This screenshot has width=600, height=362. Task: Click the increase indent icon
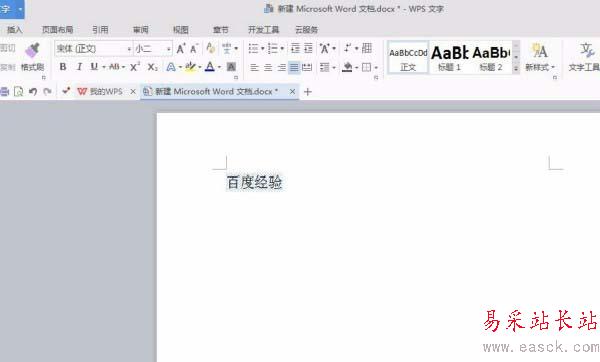coord(308,48)
